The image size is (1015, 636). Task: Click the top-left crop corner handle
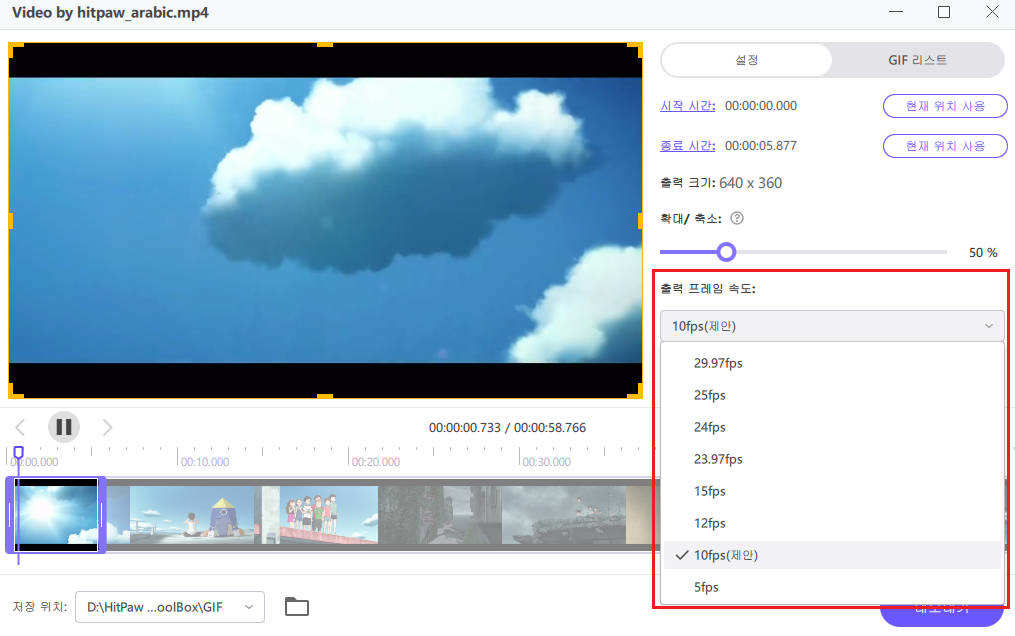16,50
